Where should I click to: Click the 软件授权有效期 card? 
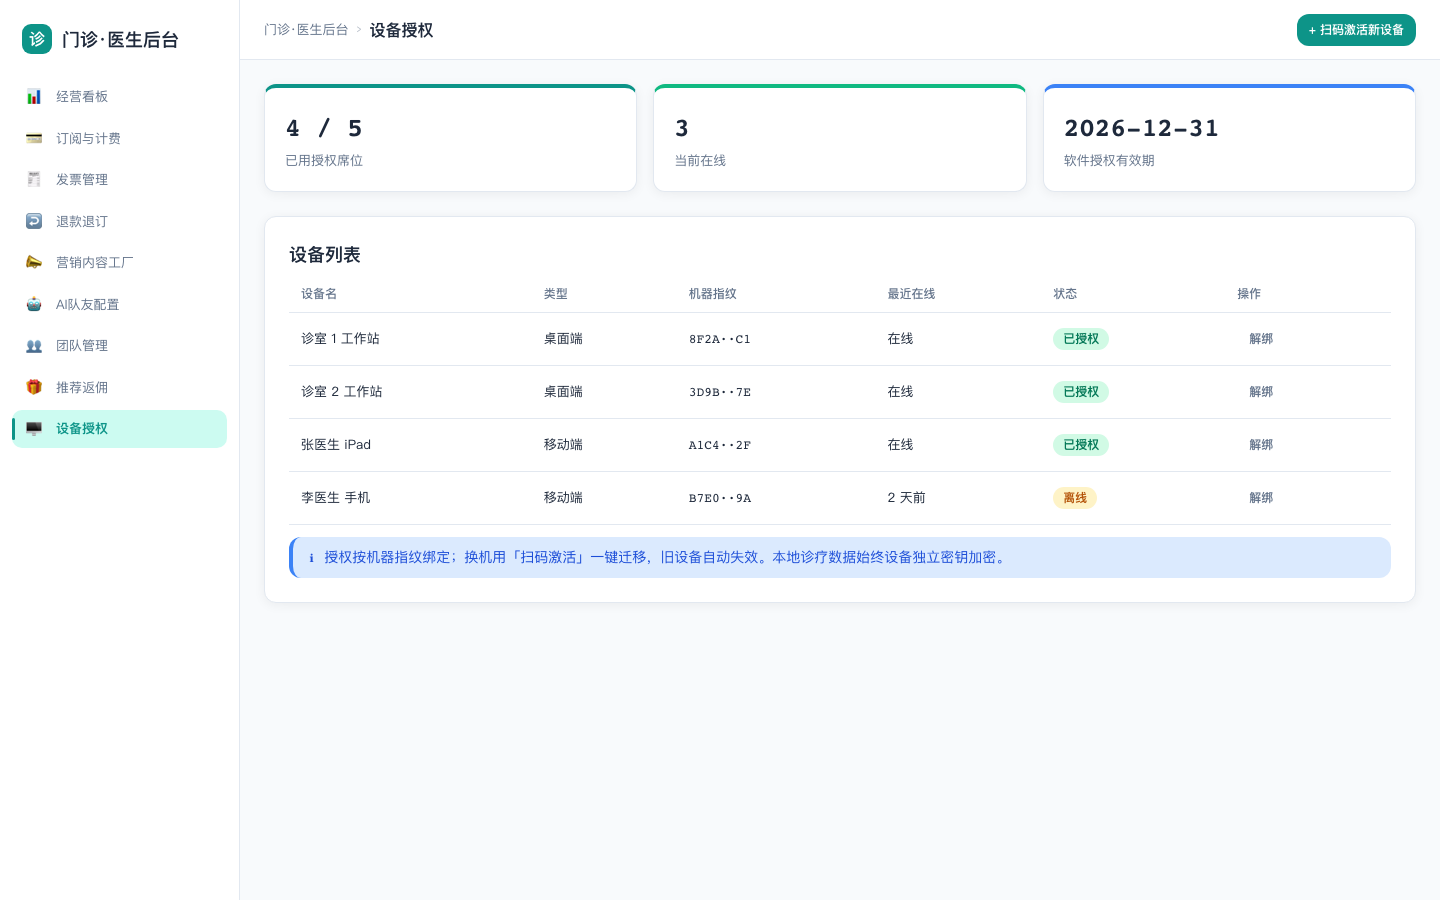click(x=1229, y=138)
